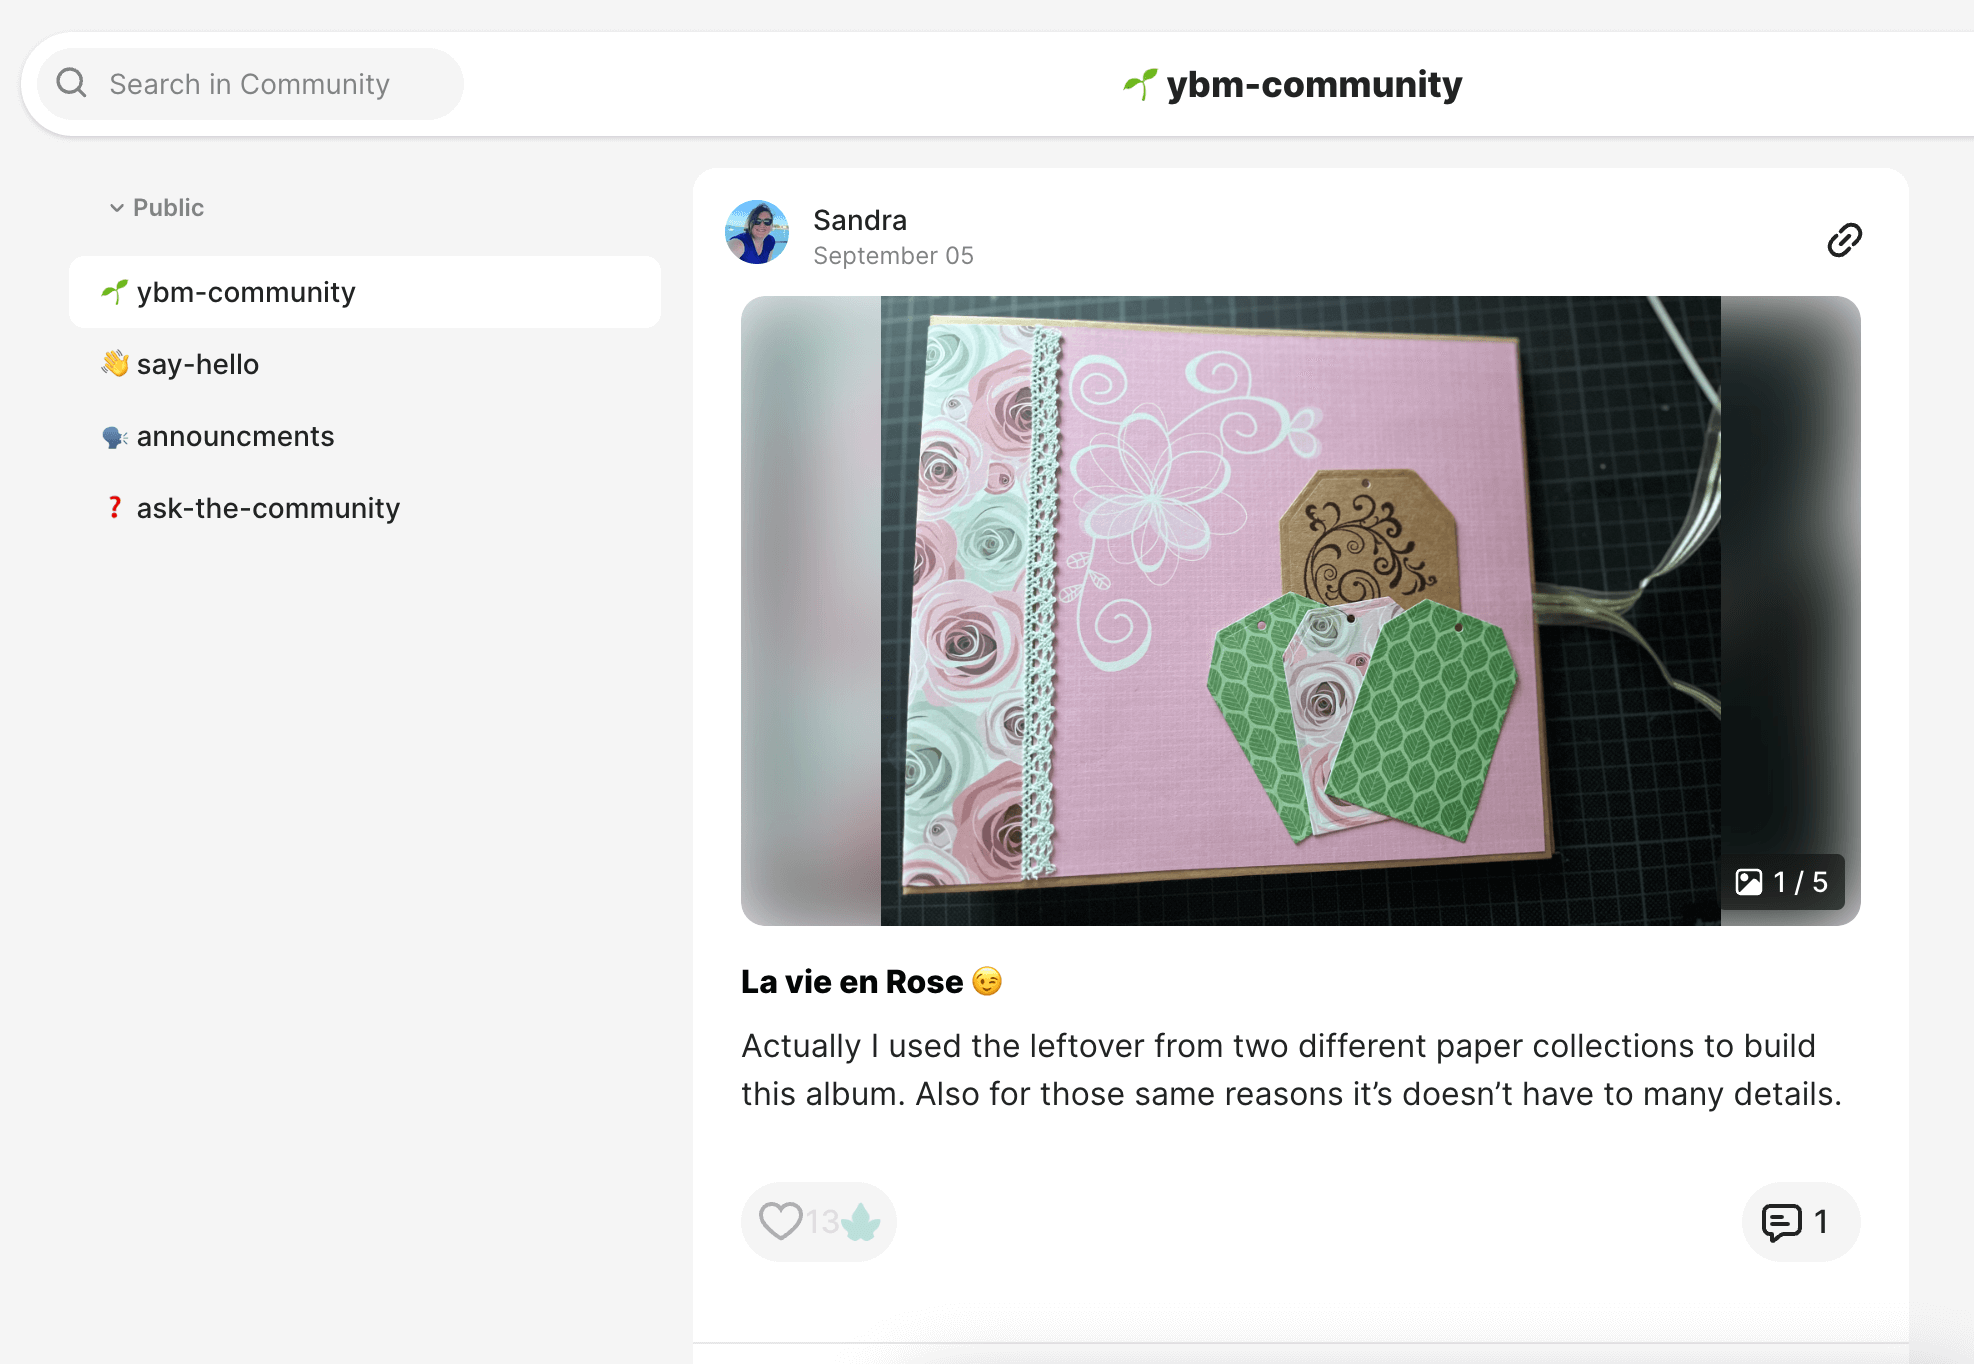
Task: Click the comment bubble icon on Sandra's post
Action: (1782, 1222)
